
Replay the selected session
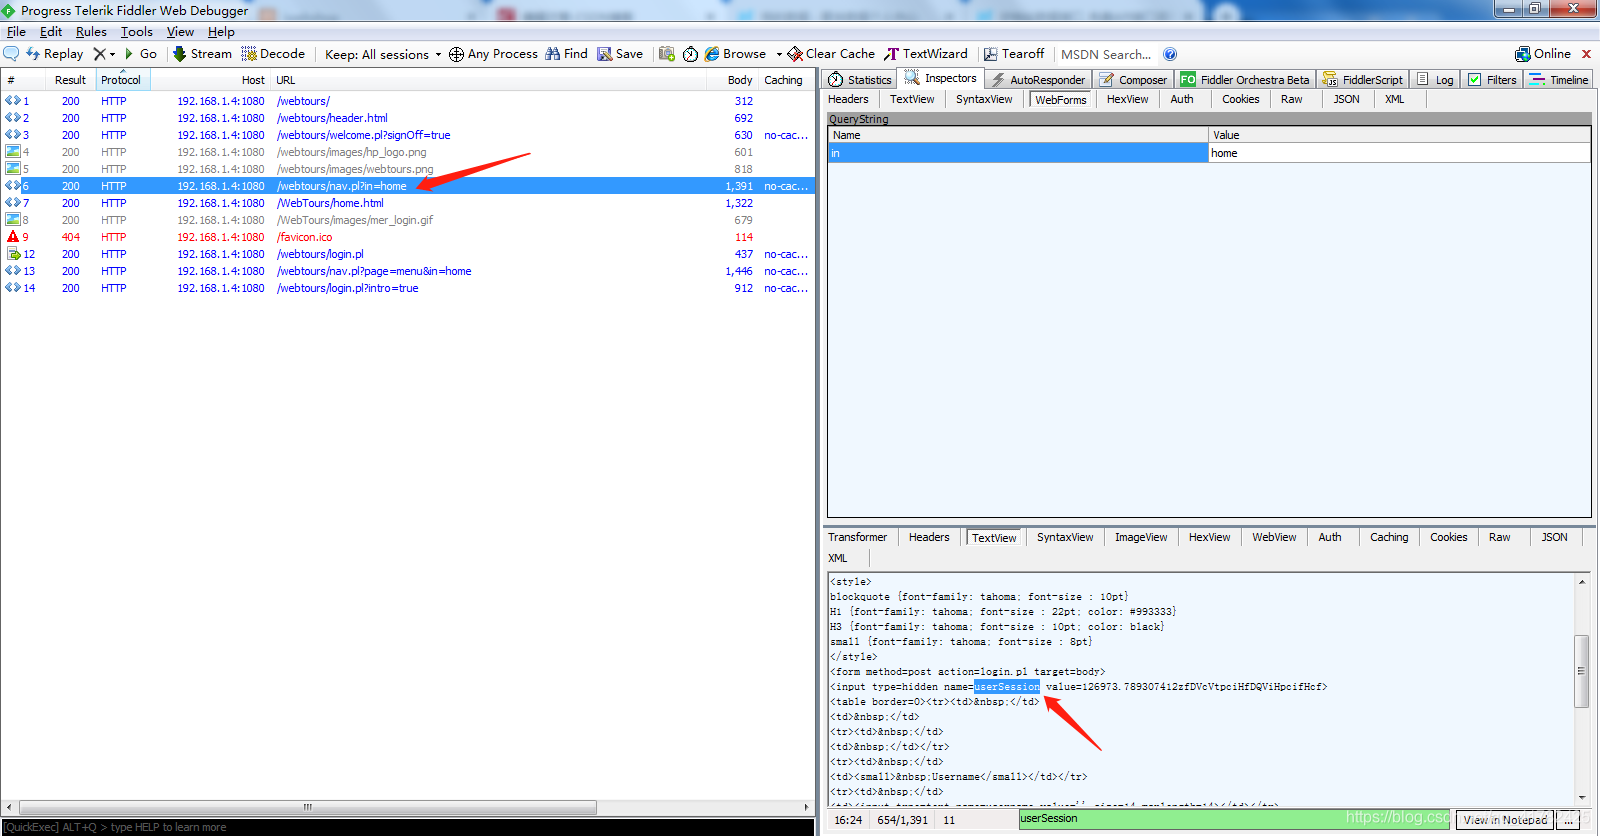pyautogui.click(x=54, y=54)
